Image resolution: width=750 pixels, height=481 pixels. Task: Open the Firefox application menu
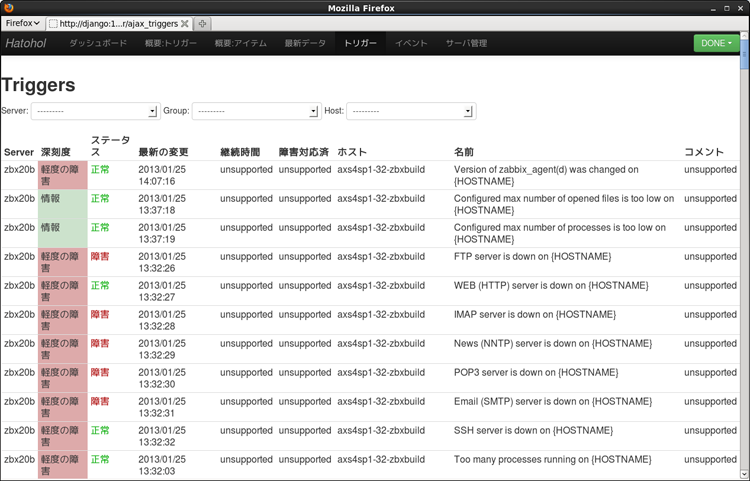tap(23, 22)
